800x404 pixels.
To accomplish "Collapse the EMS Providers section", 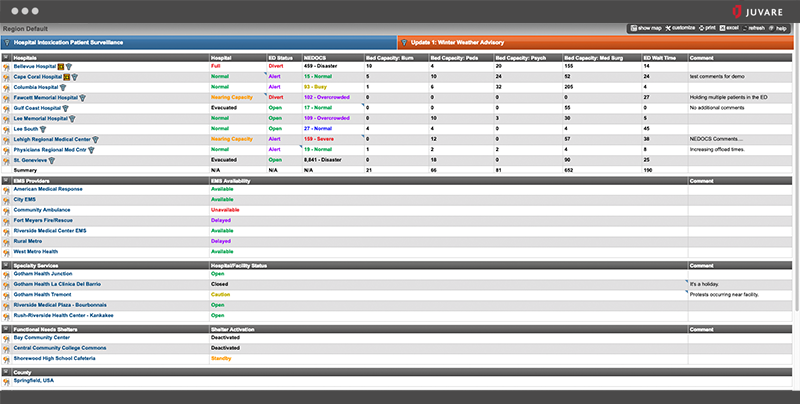I will (6, 181).
